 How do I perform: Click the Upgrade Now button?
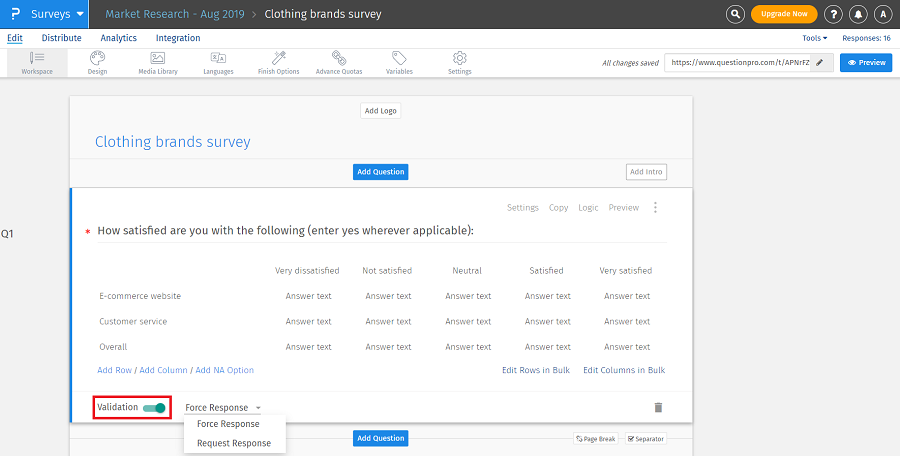coord(784,14)
